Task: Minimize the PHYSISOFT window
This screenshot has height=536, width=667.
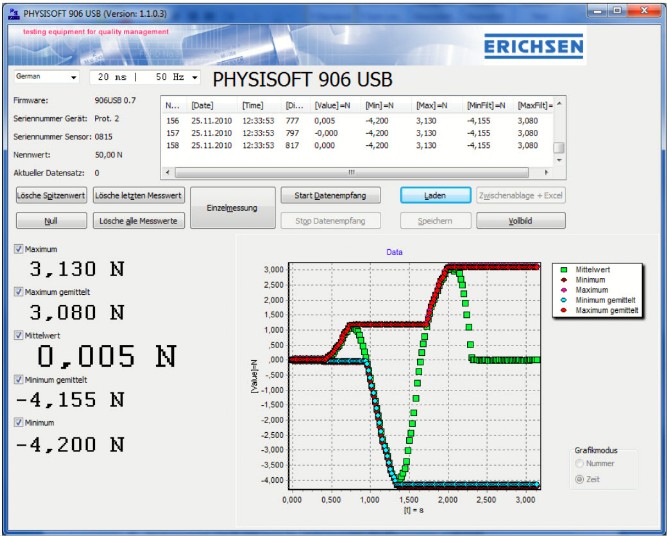Action: [597, 11]
